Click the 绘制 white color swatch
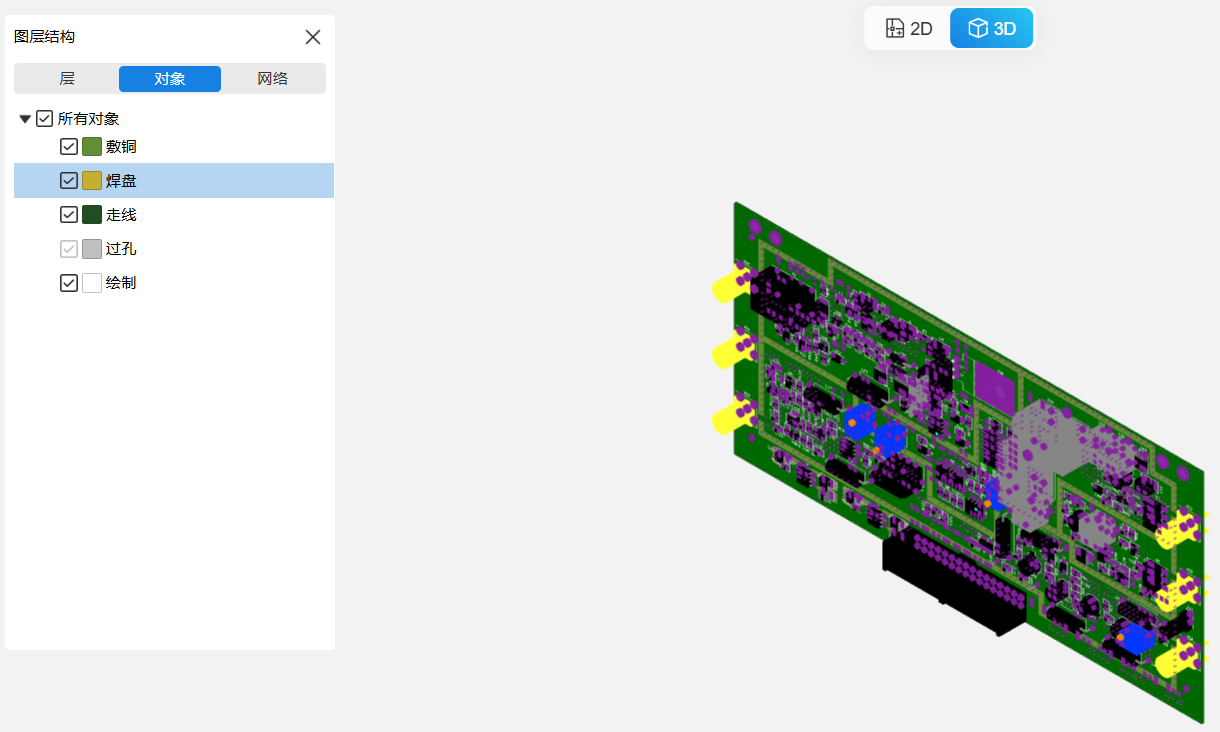Screen dimensions: 1220x732 (92, 283)
